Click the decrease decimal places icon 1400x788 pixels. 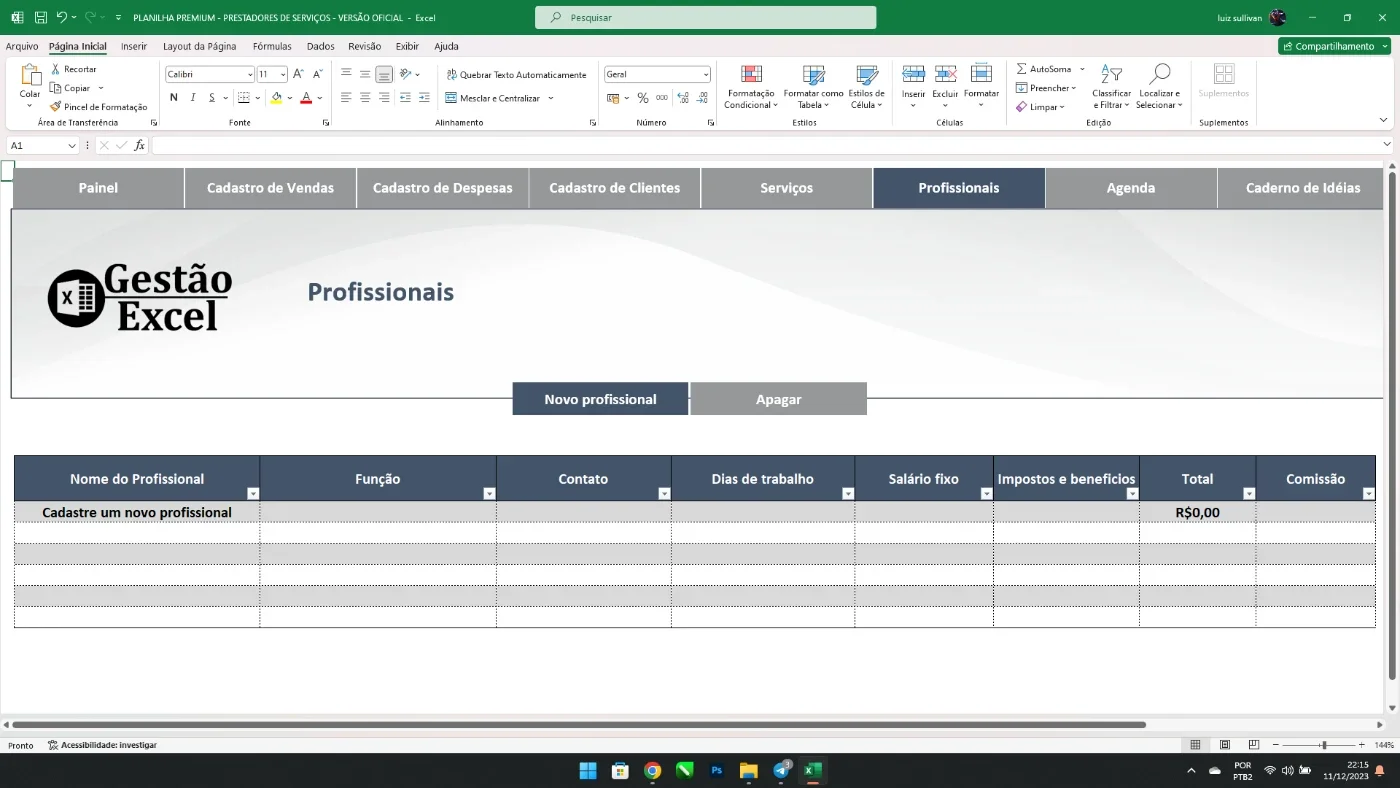coord(703,98)
